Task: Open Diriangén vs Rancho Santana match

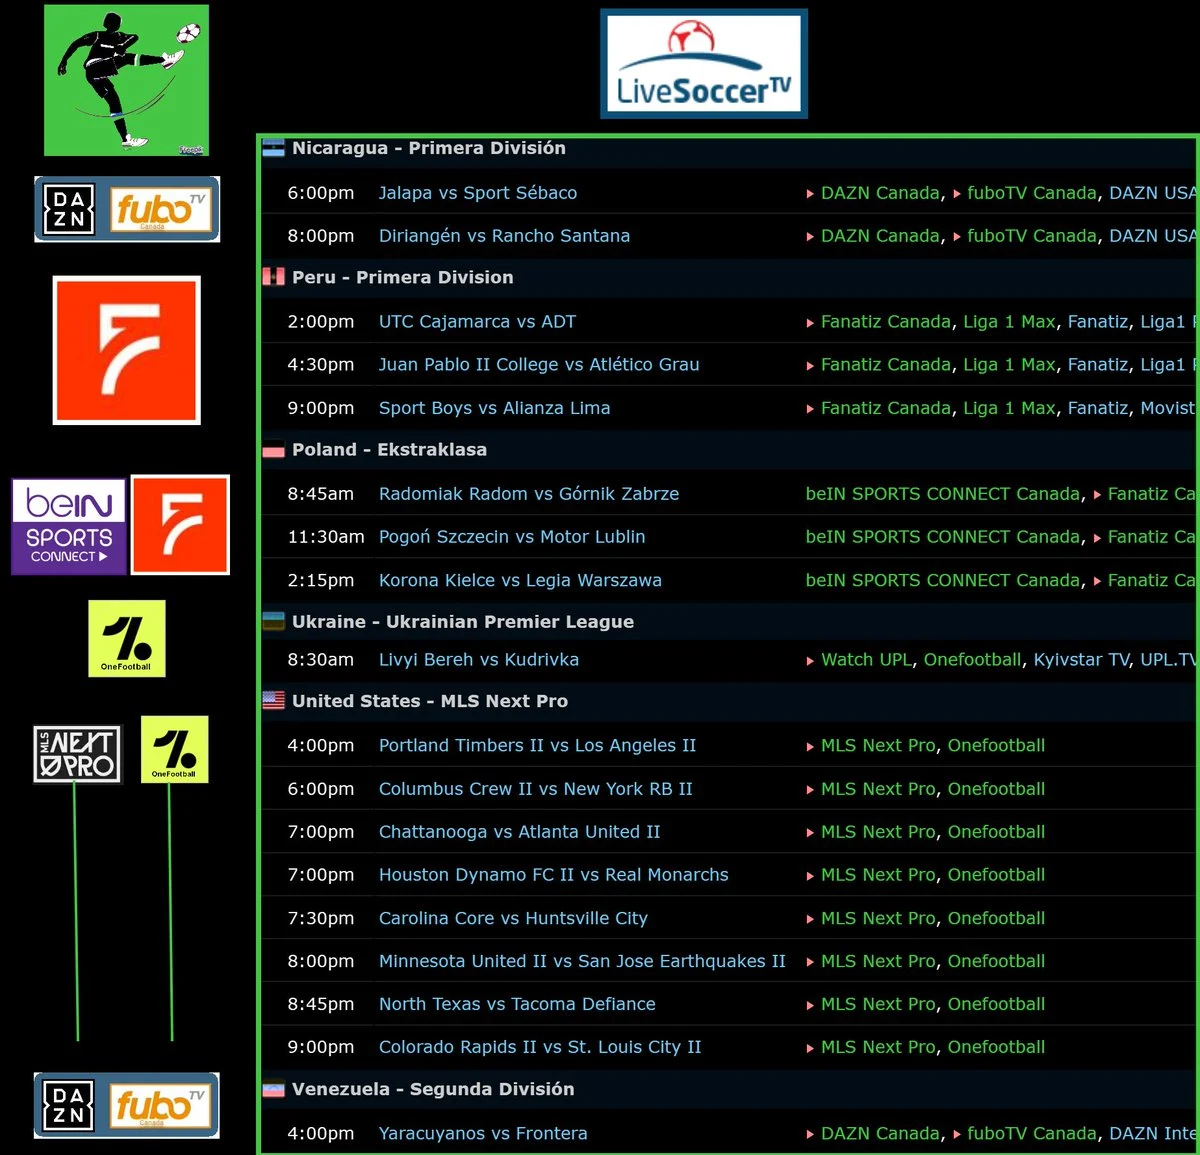Action: [504, 236]
